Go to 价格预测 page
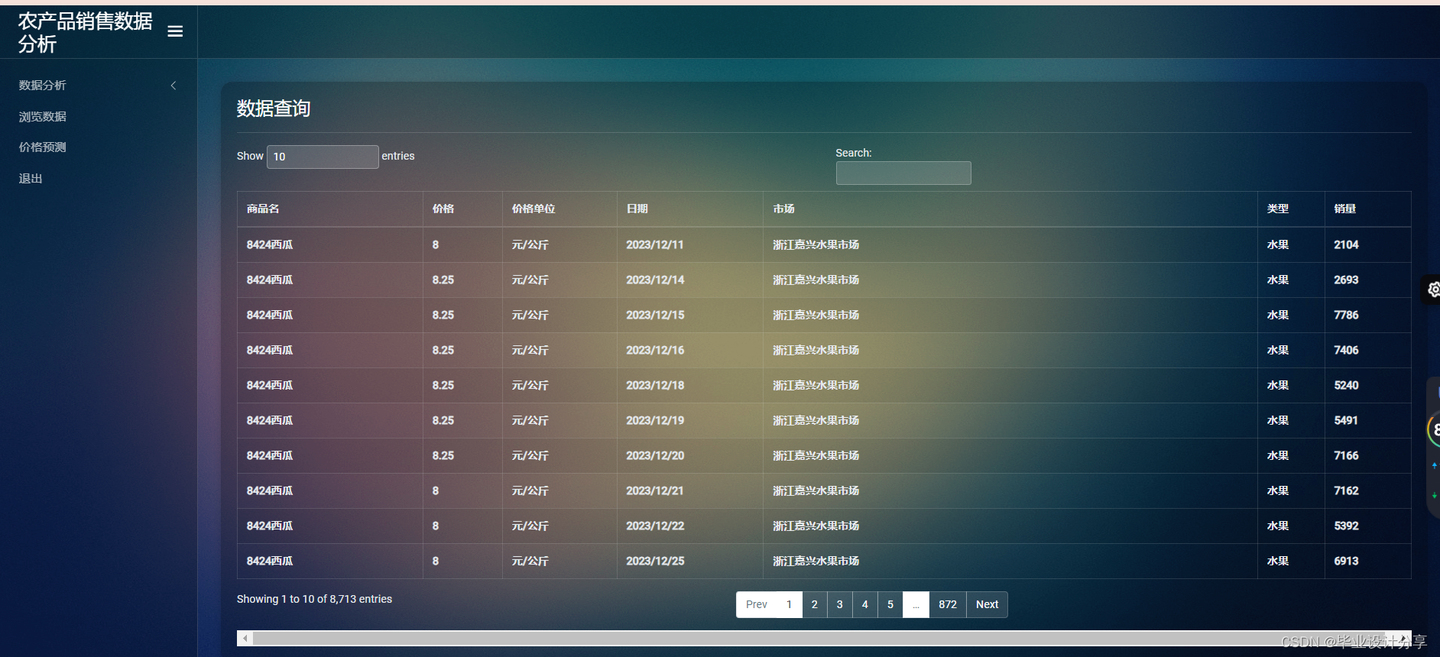 pos(42,147)
